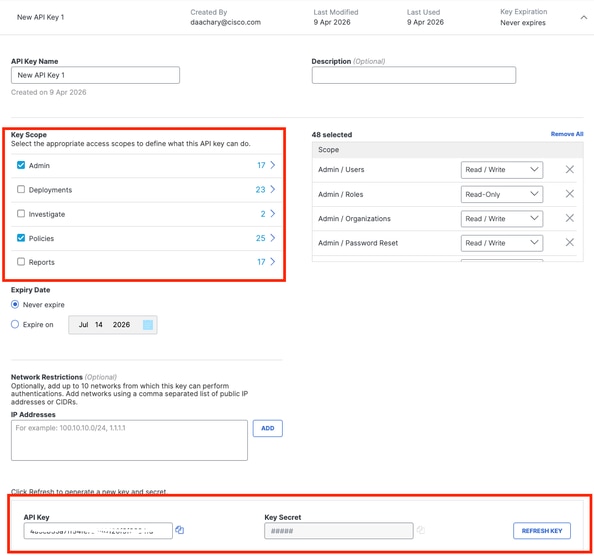The height and width of the screenshot is (556, 594).
Task: Enable the Reports scope checkbox
Action: click(x=21, y=262)
